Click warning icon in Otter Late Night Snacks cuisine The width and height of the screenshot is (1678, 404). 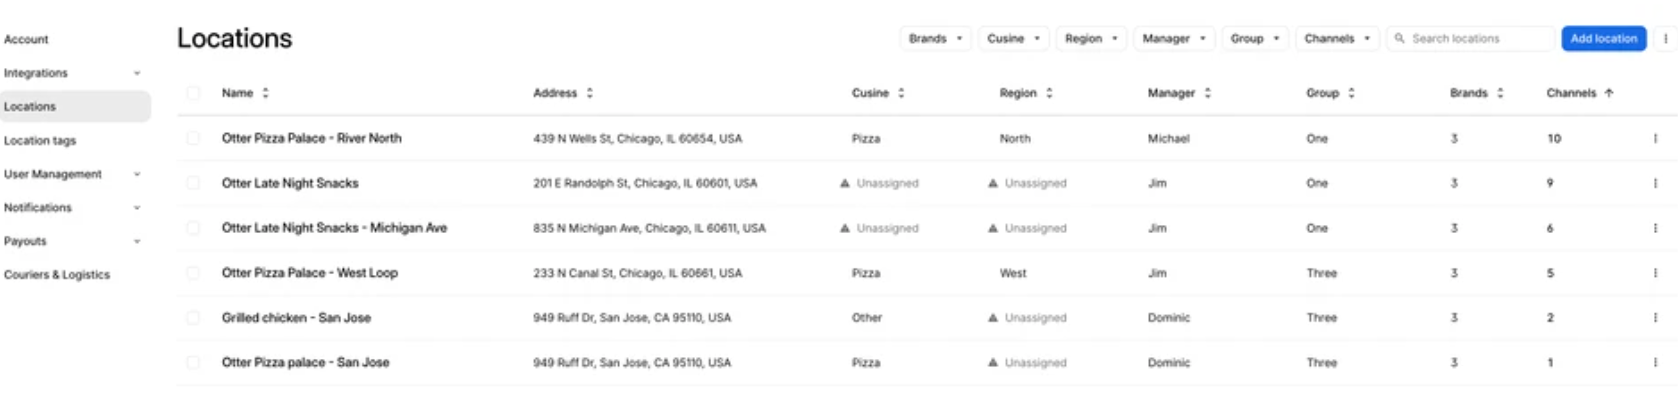[845, 184]
